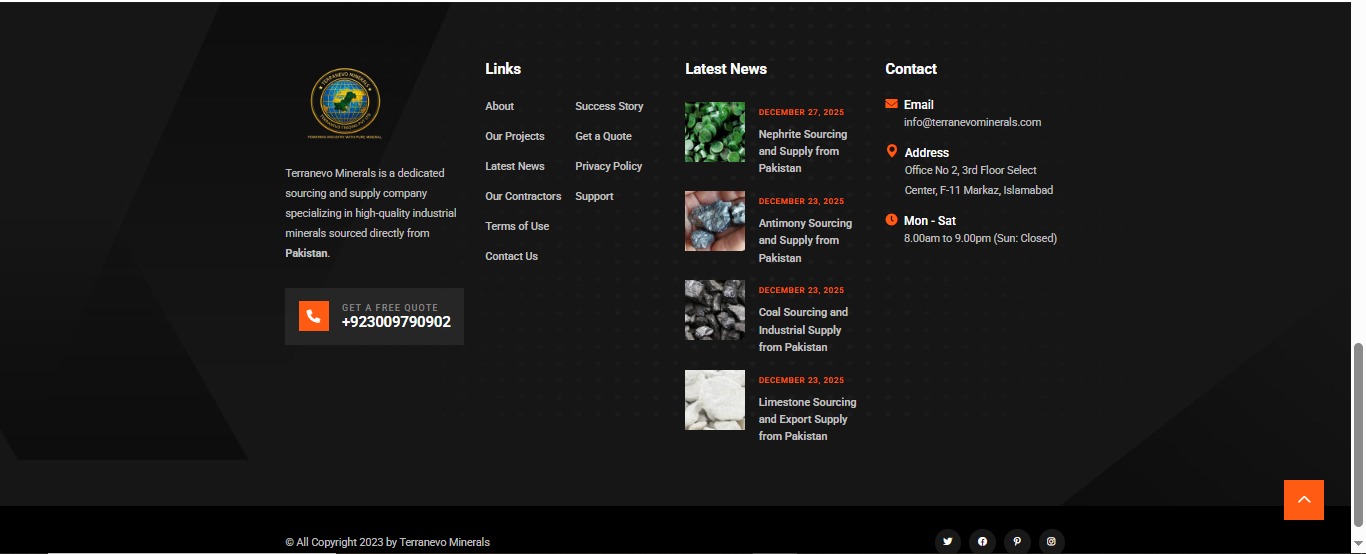Image resolution: width=1366 pixels, height=554 pixels.
Task: Open the Success Story link
Action: coord(609,106)
